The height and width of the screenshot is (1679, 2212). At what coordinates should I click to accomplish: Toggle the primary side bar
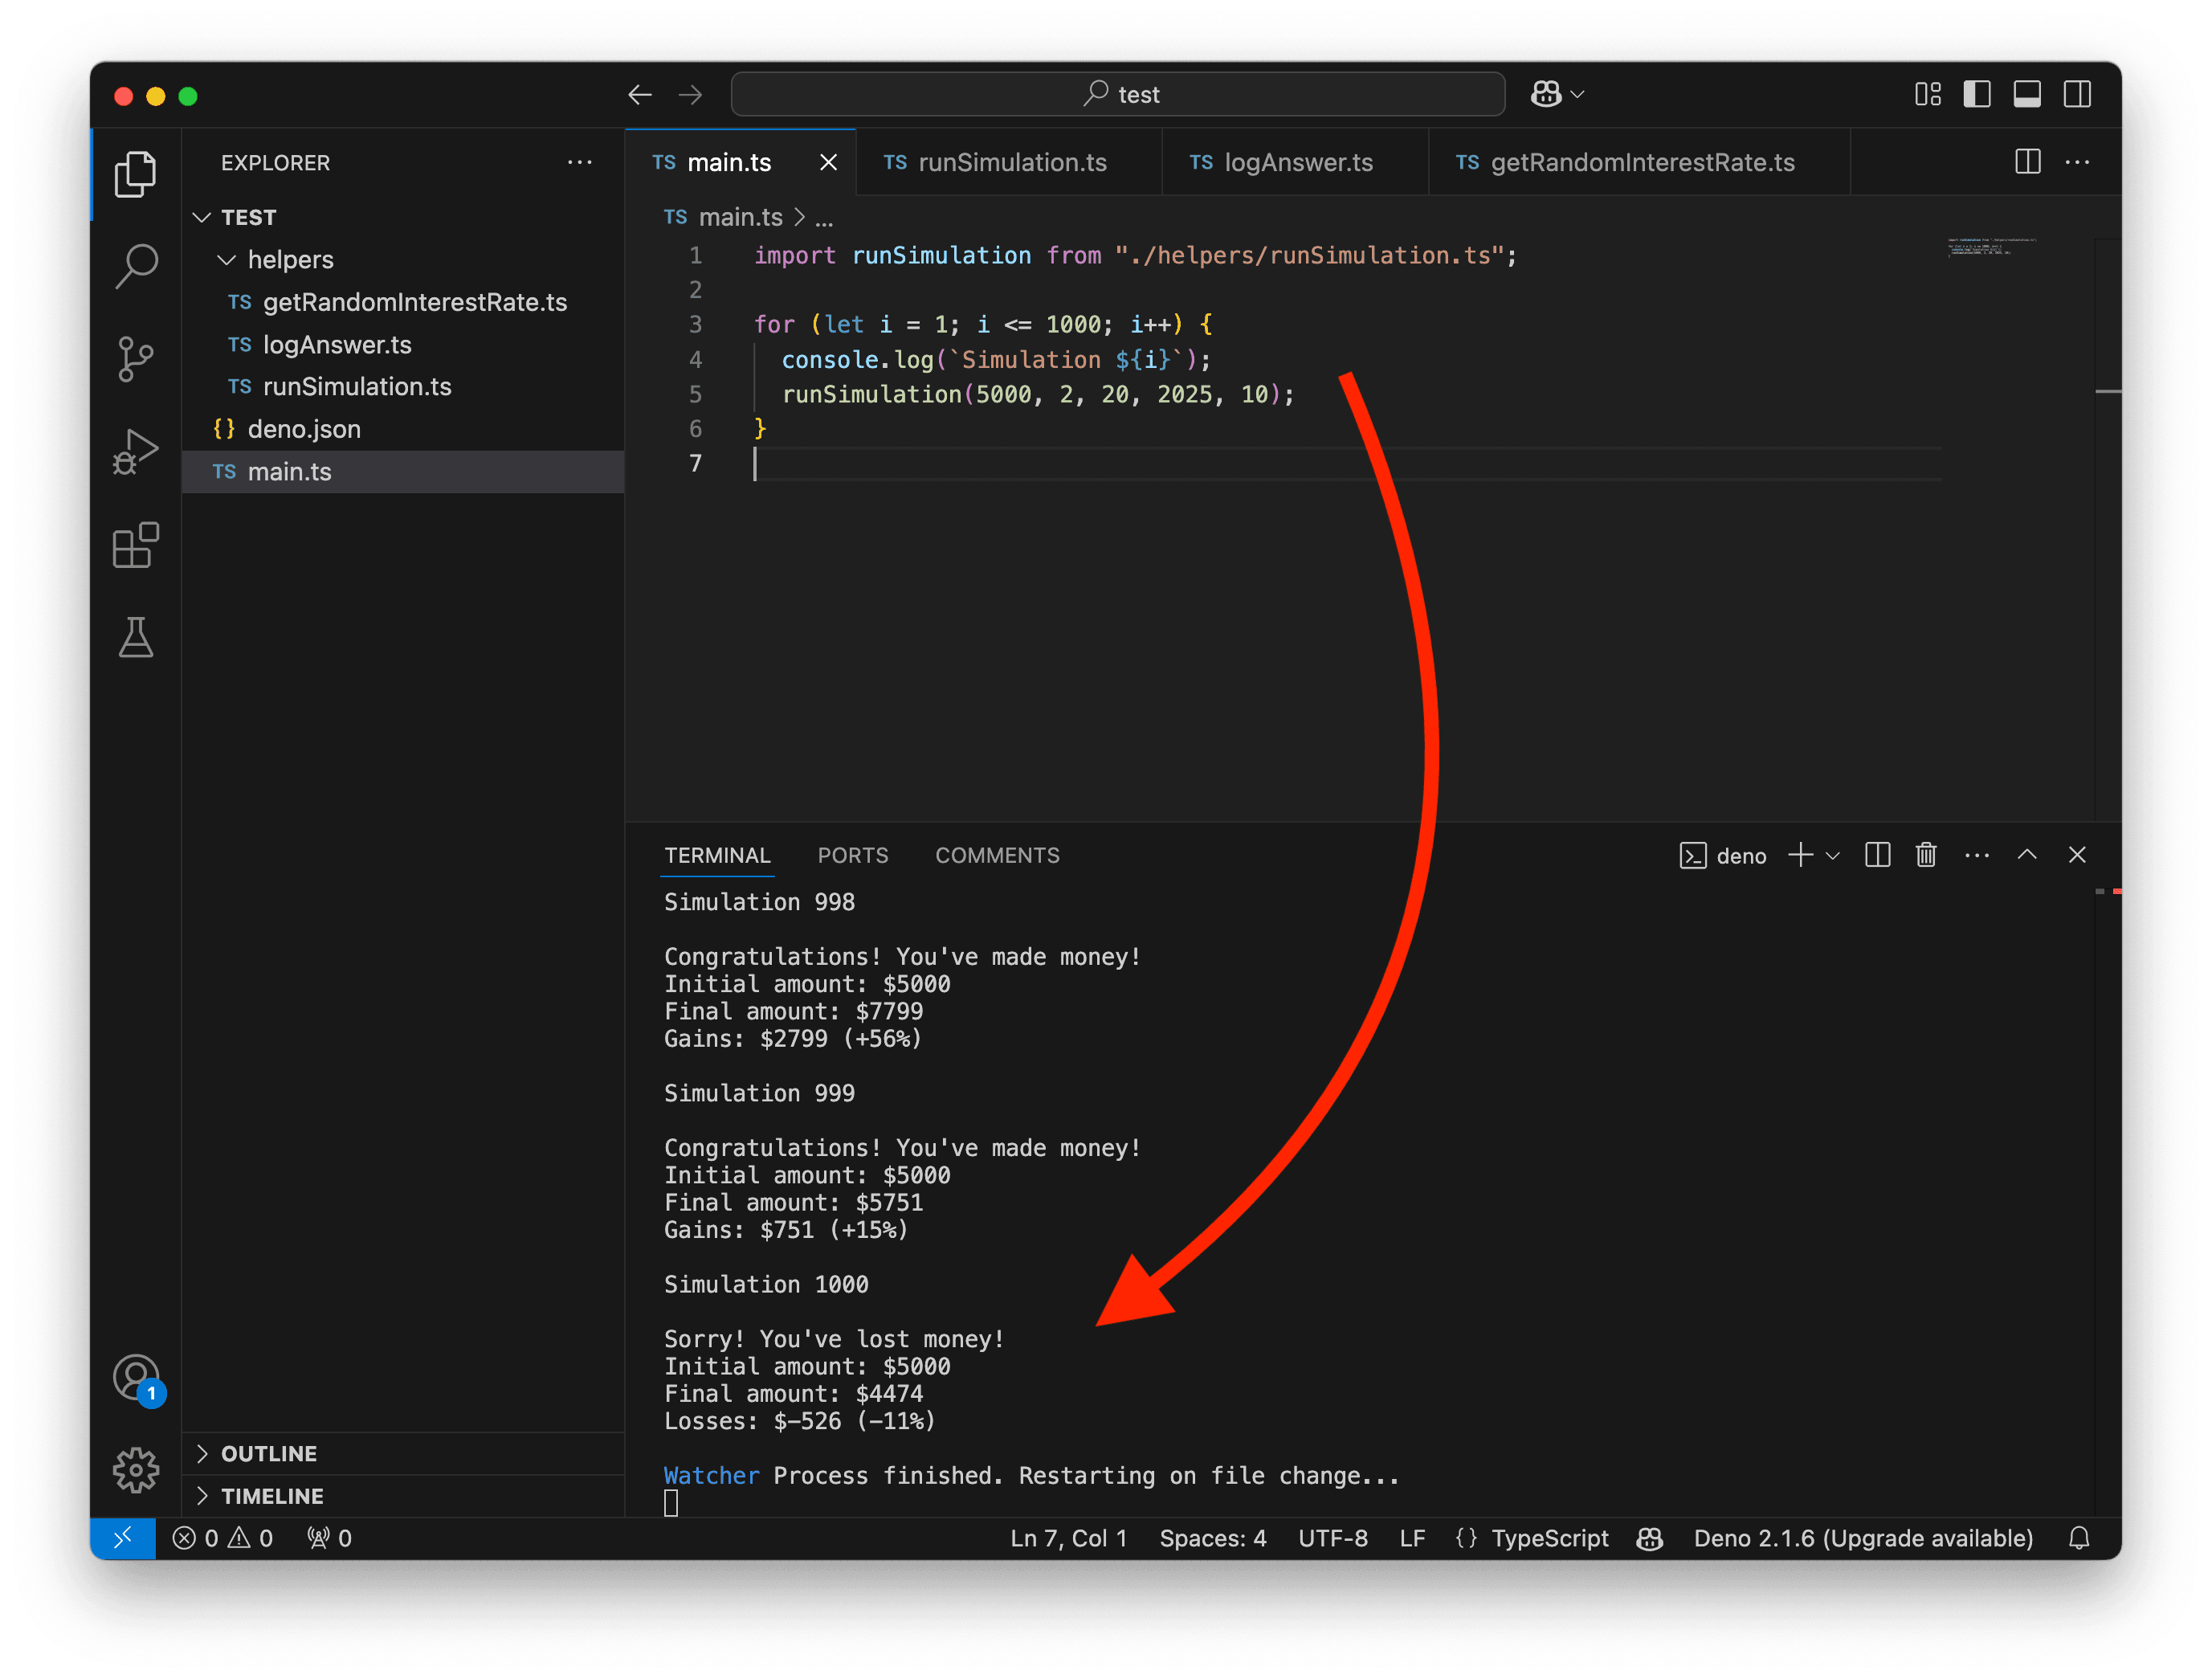coord(1977,94)
